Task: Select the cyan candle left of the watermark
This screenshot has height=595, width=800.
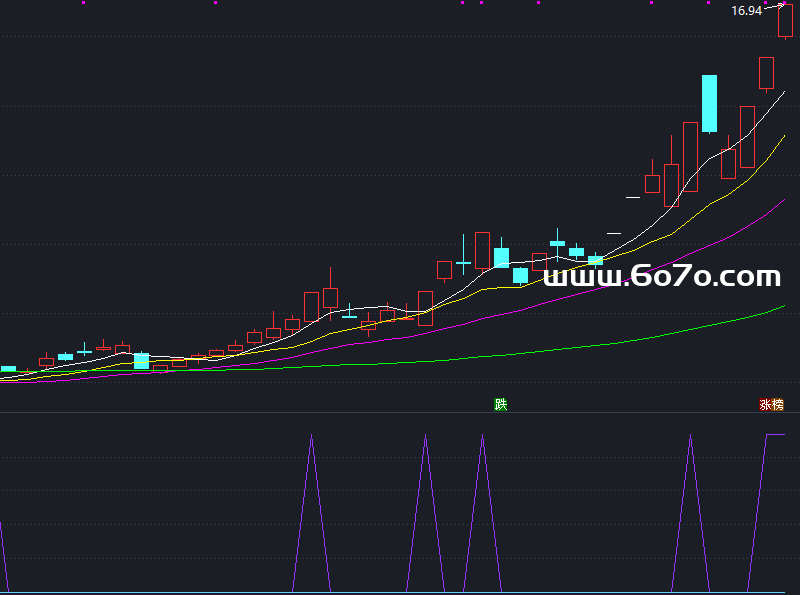Action: 520,275
